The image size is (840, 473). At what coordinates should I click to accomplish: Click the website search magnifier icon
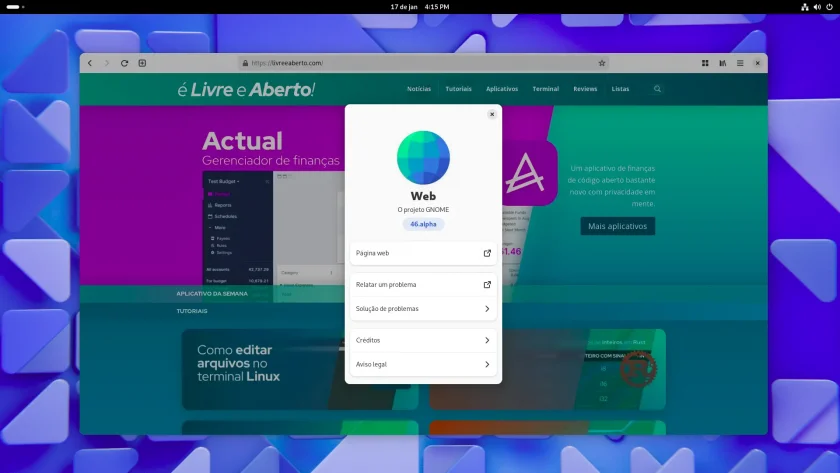657,89
